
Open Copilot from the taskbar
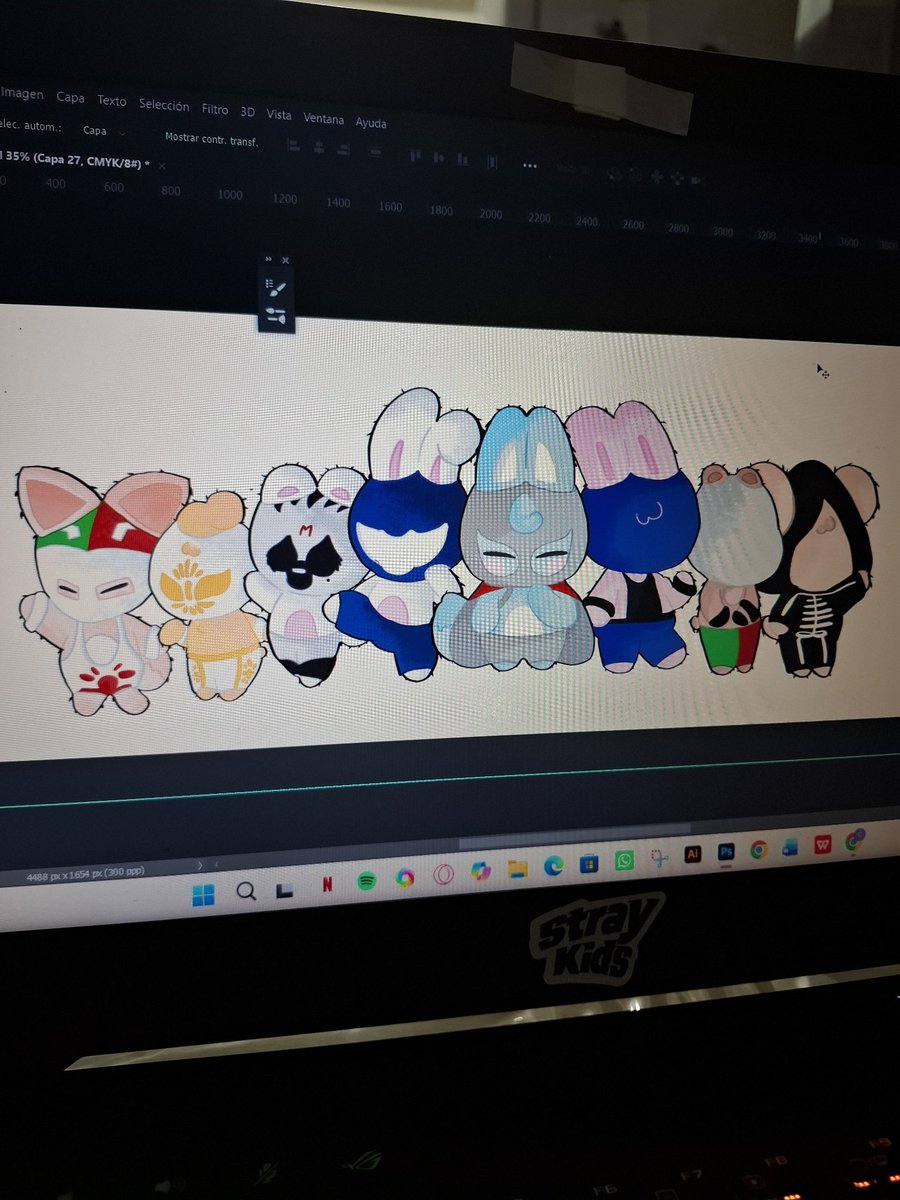[481, 872]
